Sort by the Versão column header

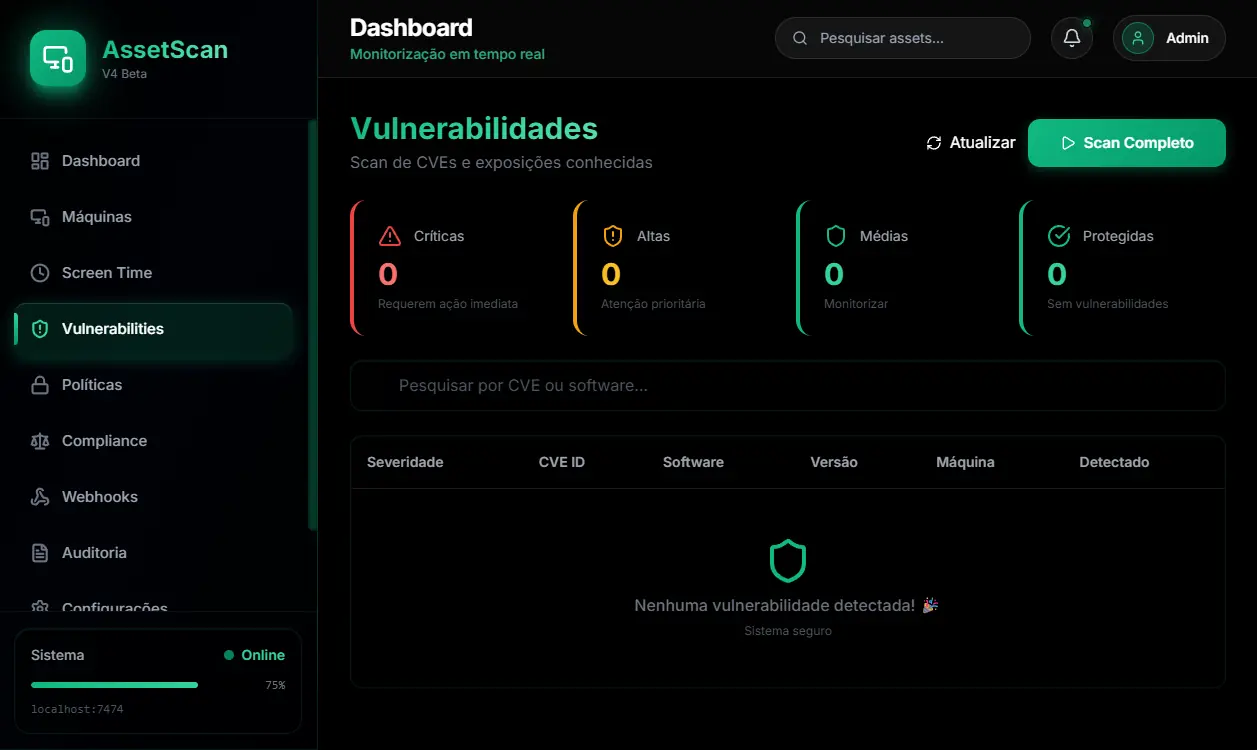[834, 462]
